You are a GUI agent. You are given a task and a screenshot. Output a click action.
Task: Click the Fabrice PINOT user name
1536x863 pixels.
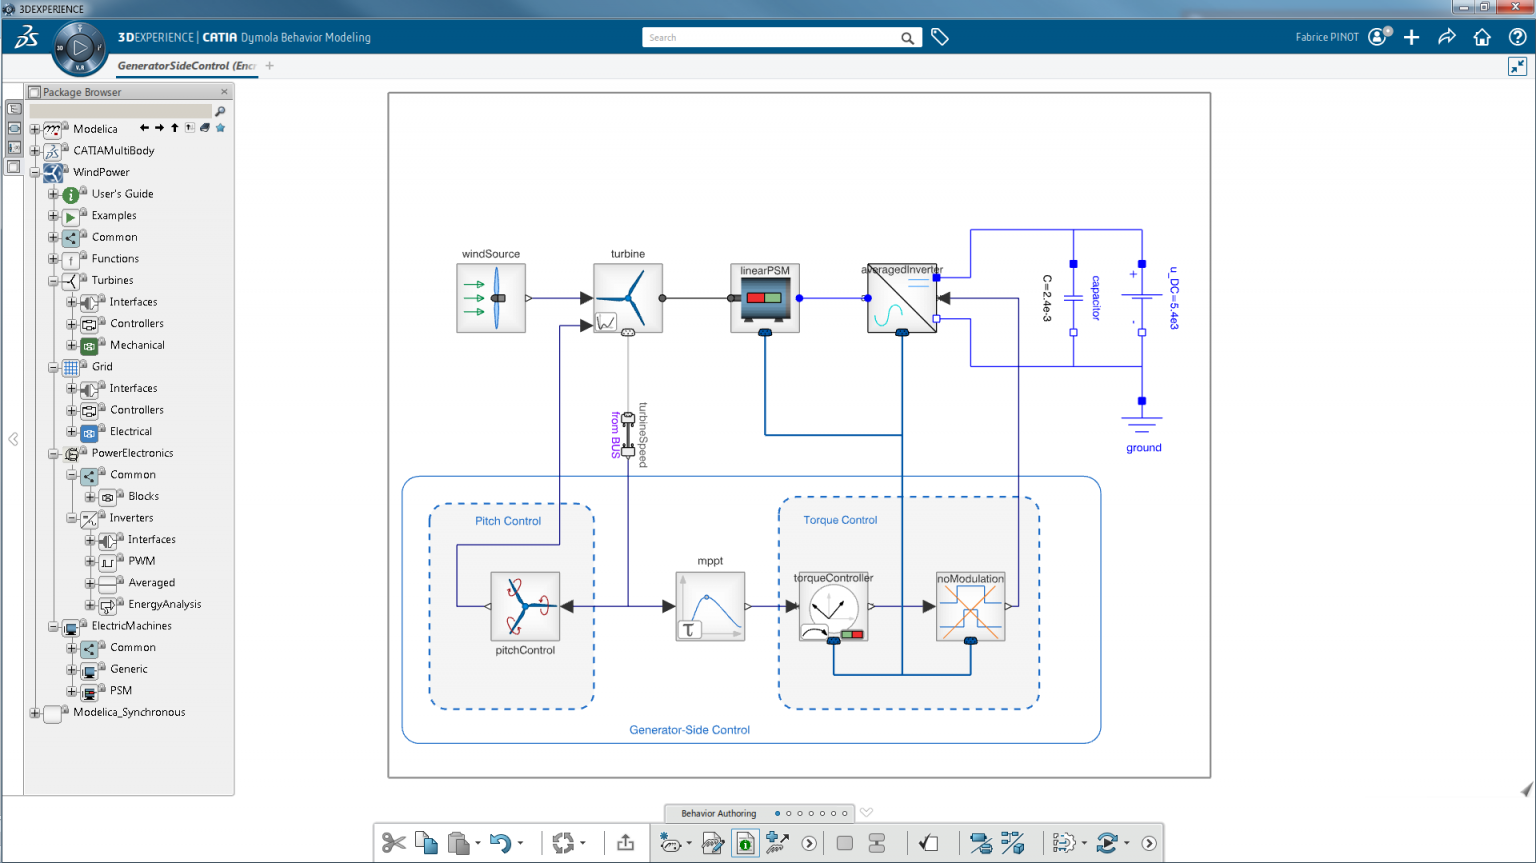tap(1327, 37)
